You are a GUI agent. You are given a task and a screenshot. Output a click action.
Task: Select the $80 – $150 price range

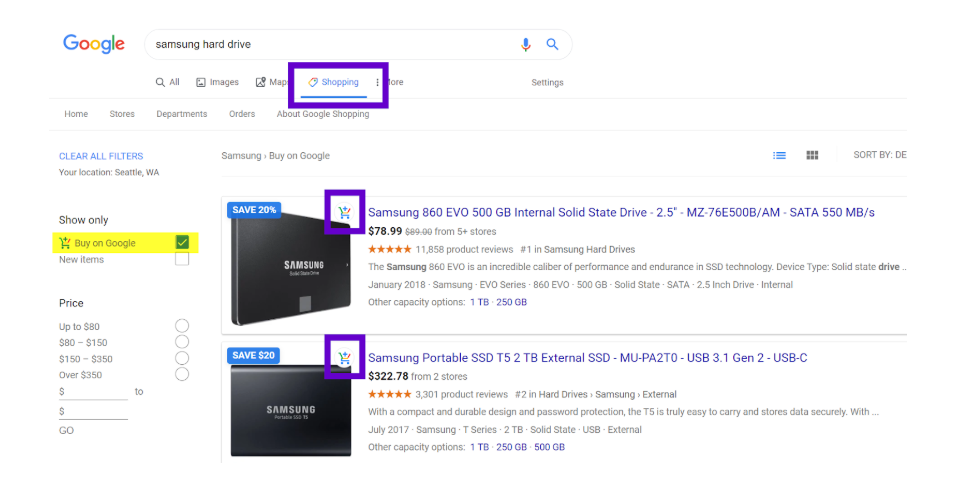tap(182, 342)
